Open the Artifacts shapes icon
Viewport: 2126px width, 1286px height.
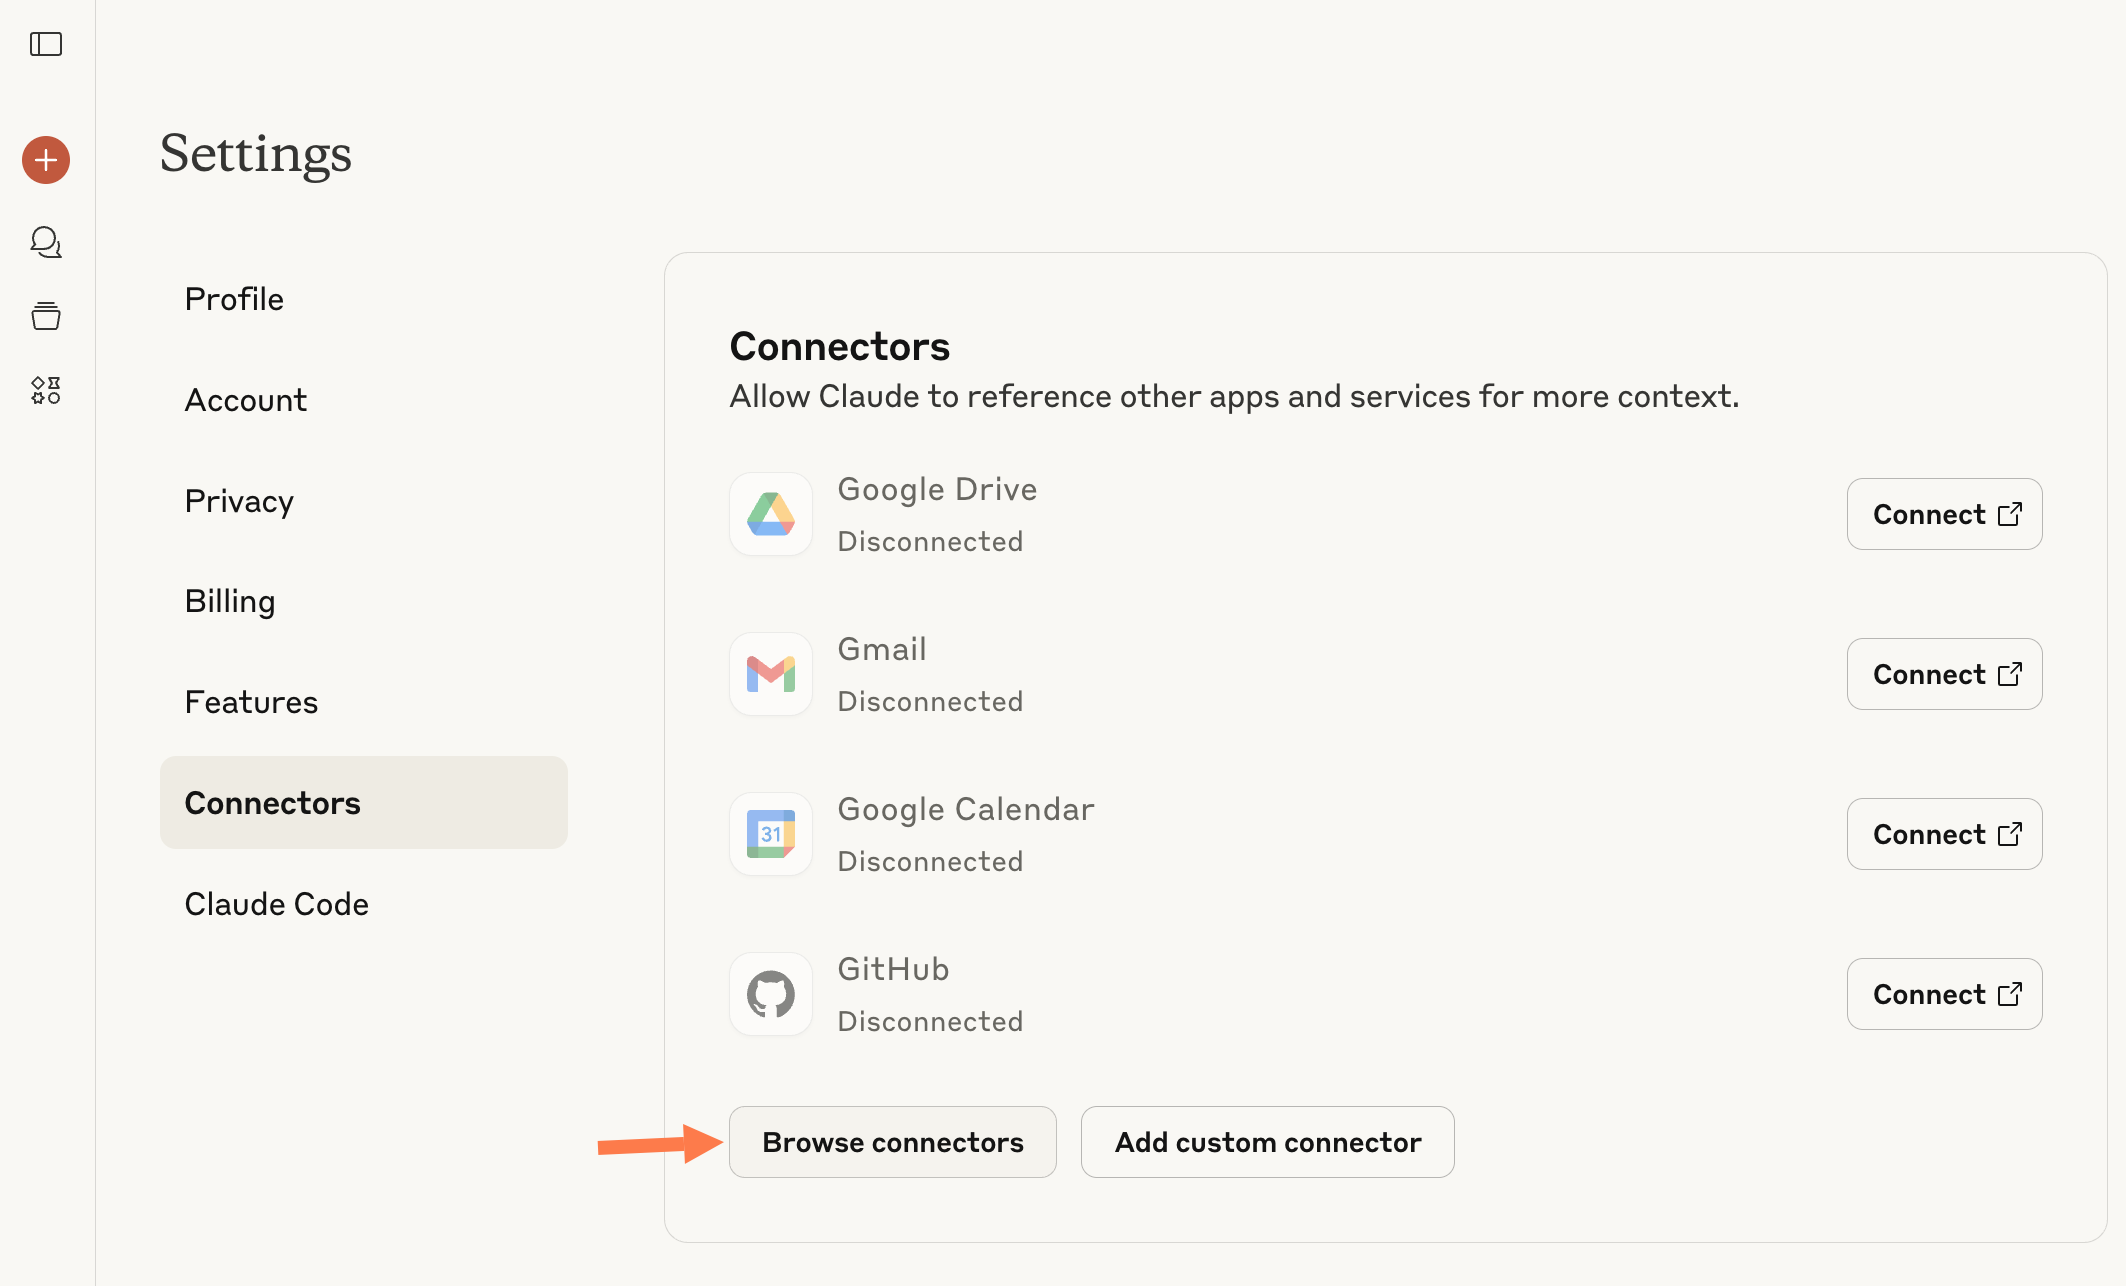click(46, 390)
